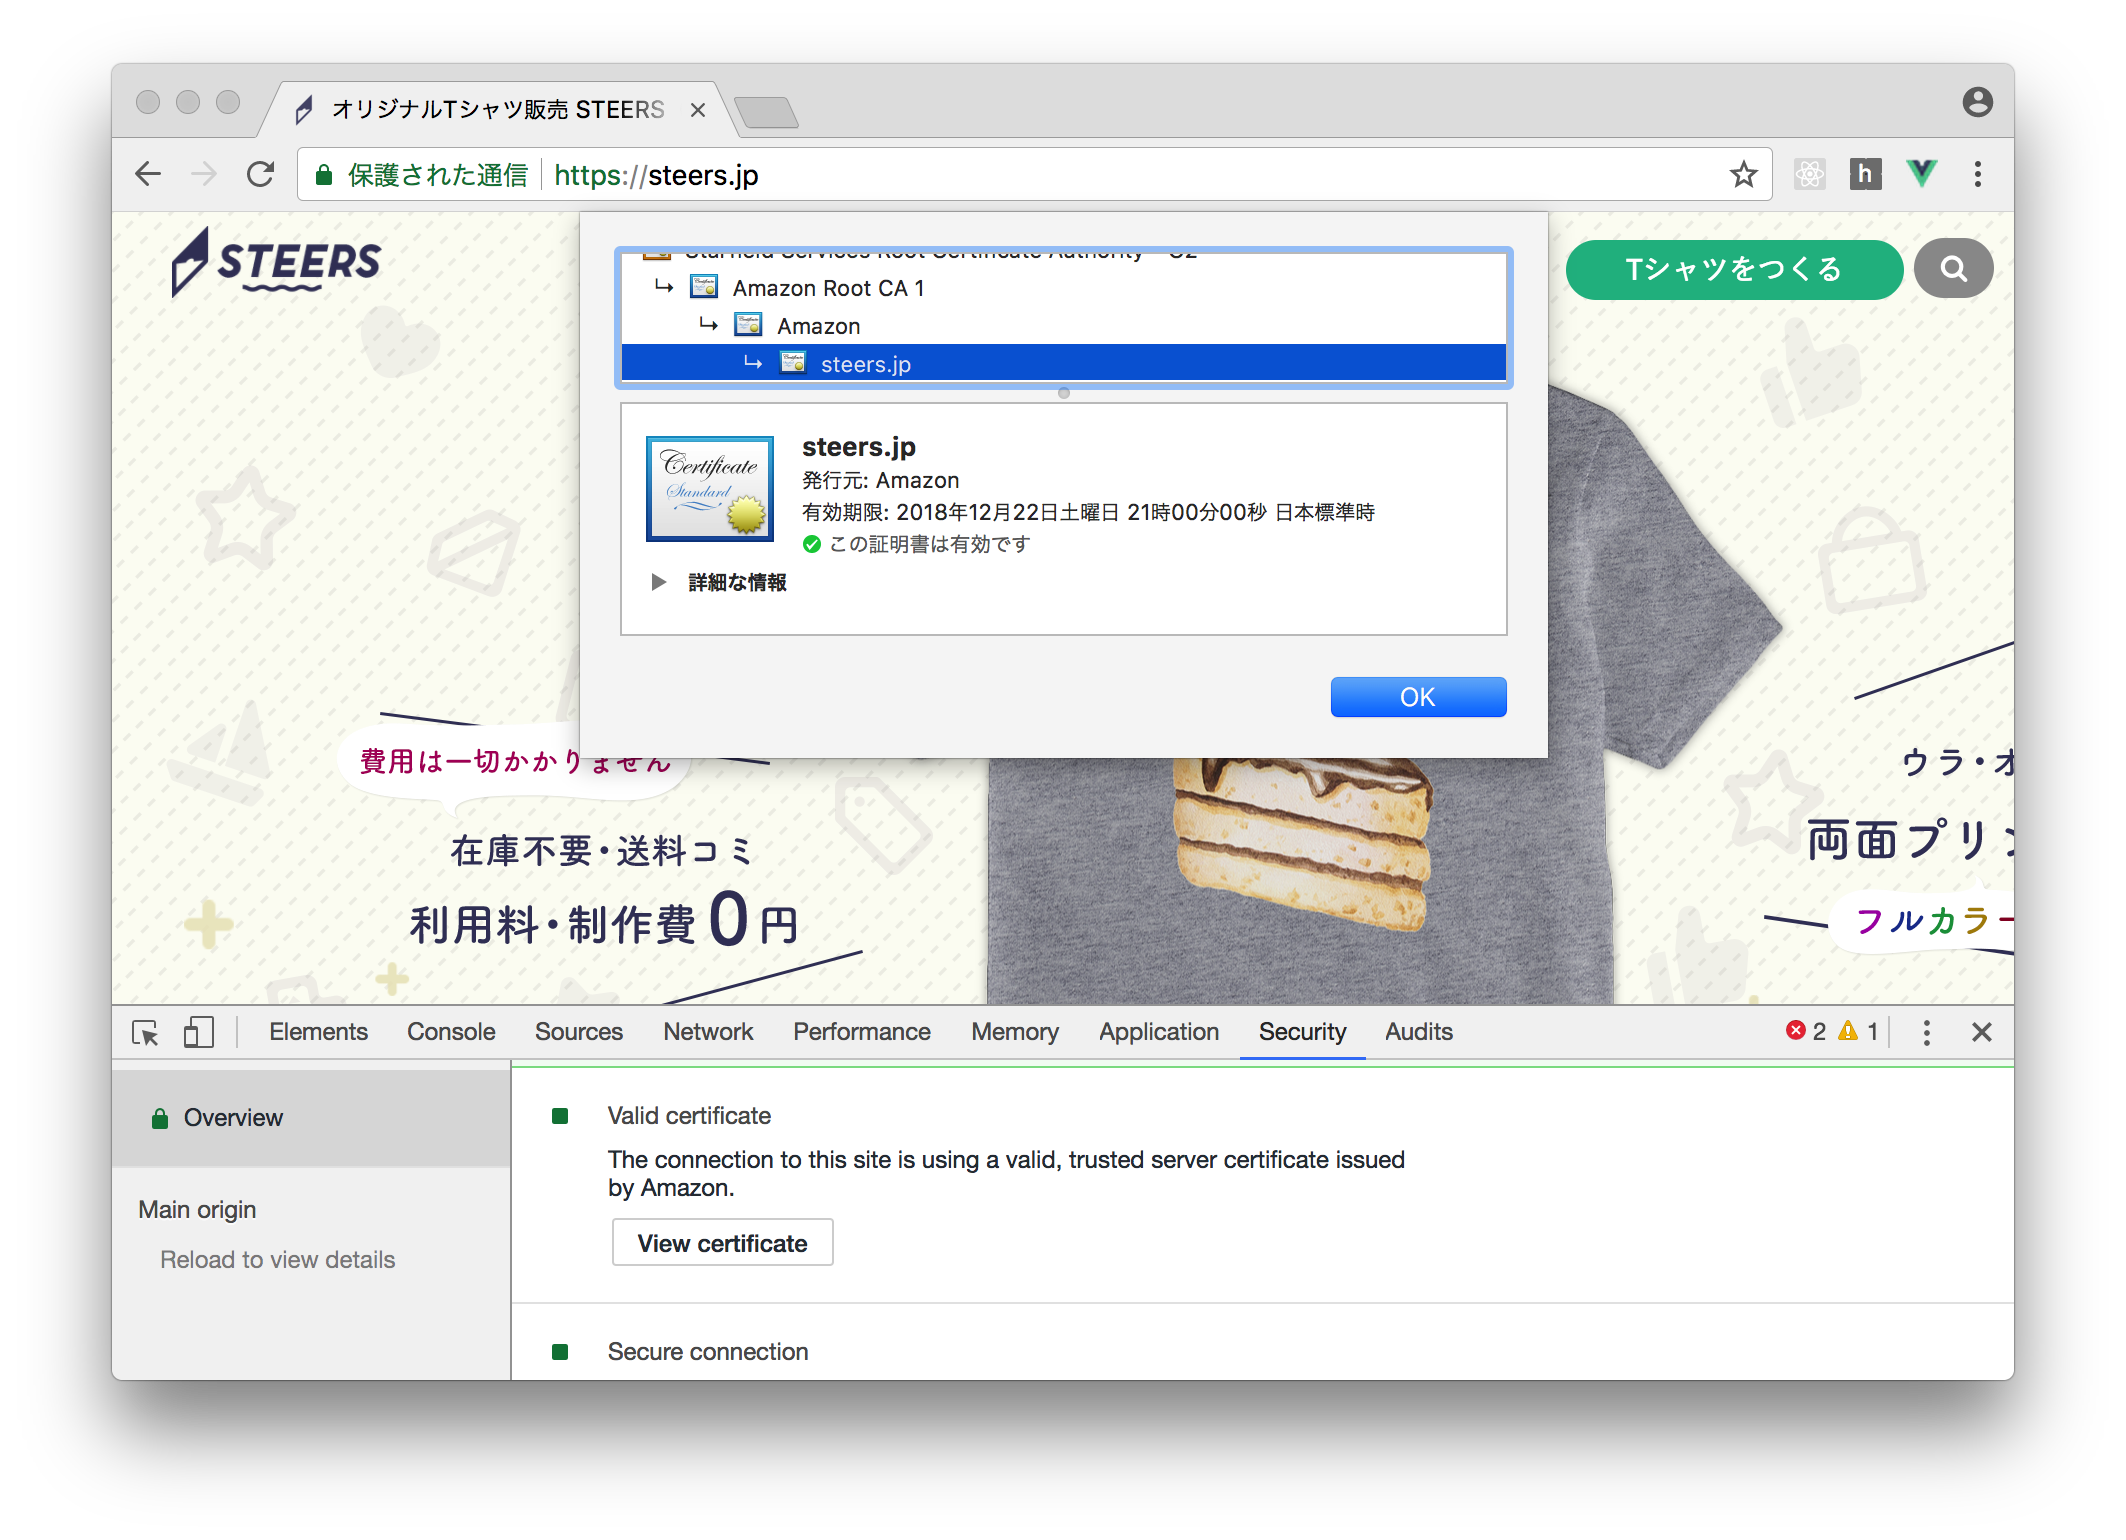Viewport: 2126px width, 1540px height.
Task: Switch to the Memory tab
Action: click(1015, 1032)
